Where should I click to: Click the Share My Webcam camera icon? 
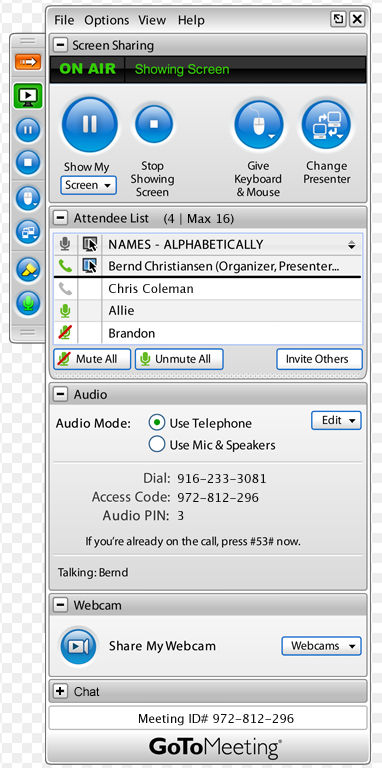click(78, 646)
